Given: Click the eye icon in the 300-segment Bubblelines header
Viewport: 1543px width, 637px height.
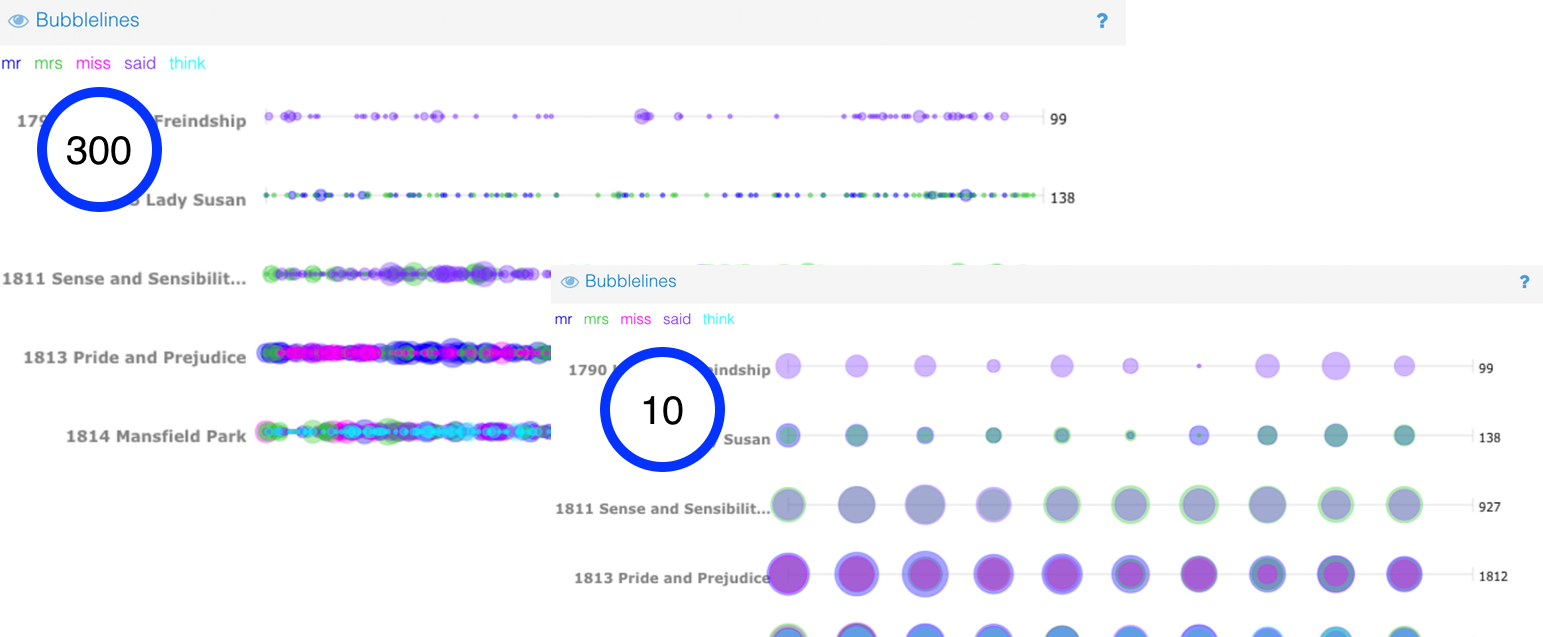Looking at the screenshot, I should point(18,21).
